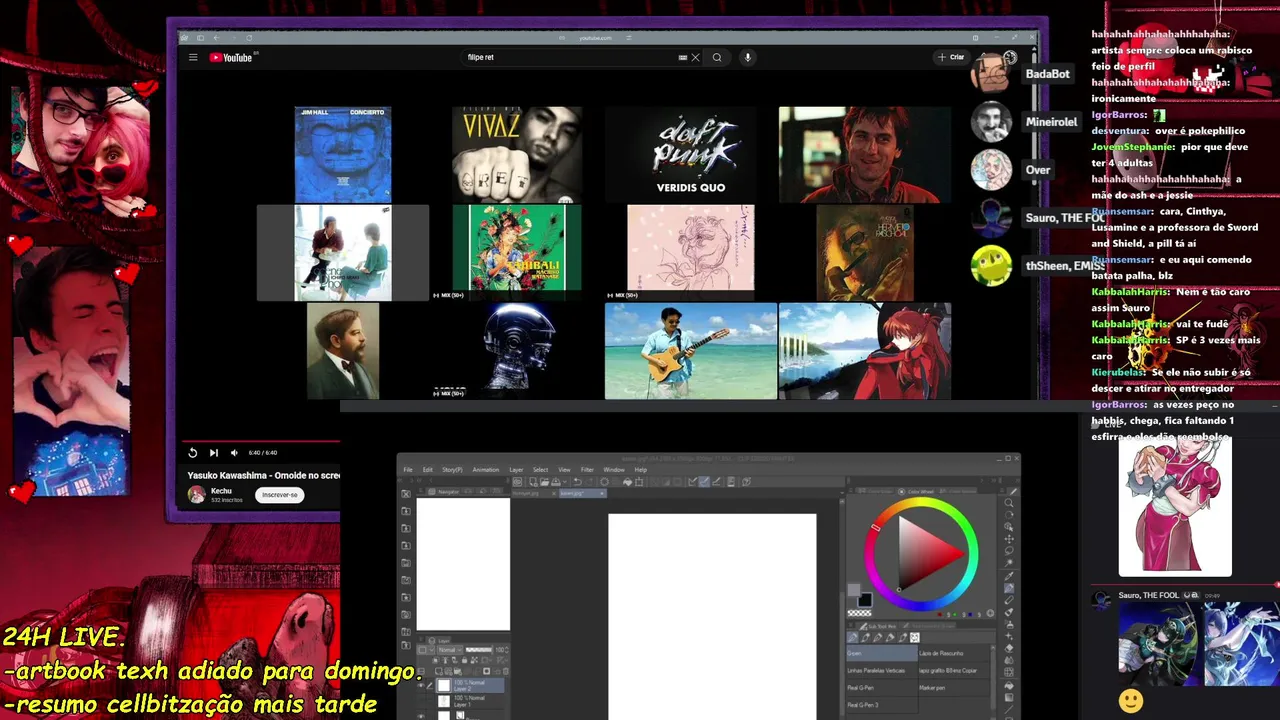Open the Story(P) menu
The height and width of the screenshot is (720, 1280).
[452, 470]
